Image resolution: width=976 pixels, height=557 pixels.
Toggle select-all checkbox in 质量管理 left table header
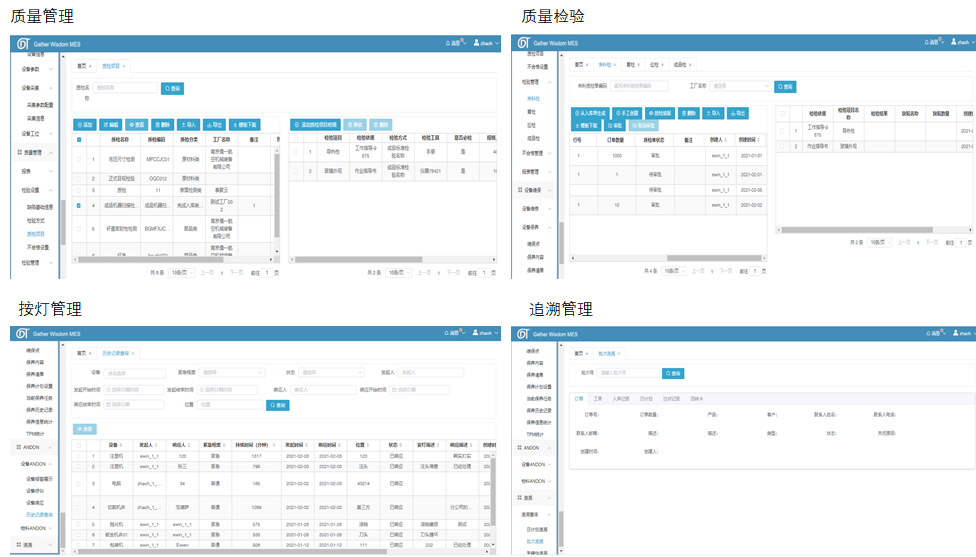tap(79, 140)
